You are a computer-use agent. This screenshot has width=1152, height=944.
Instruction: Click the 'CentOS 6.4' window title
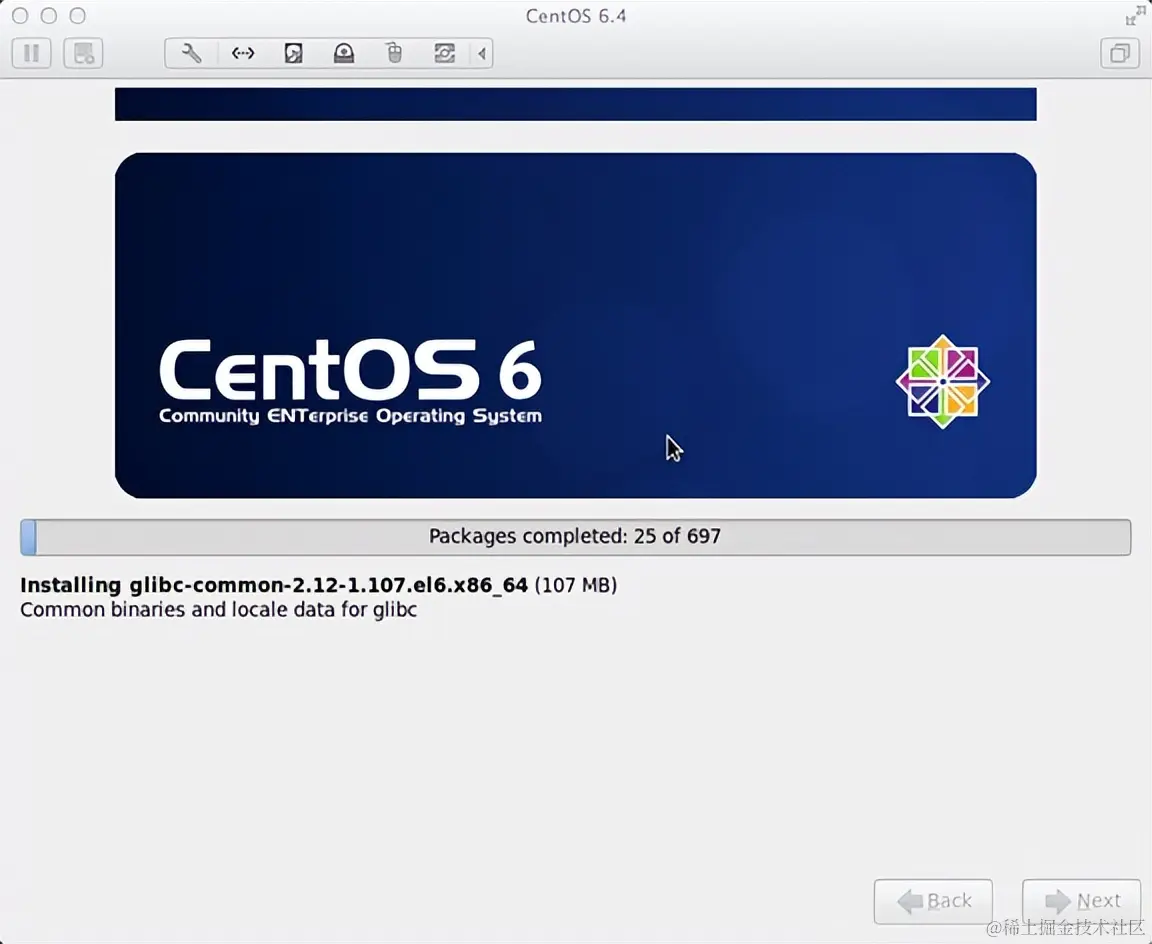(x=576, y=16)
